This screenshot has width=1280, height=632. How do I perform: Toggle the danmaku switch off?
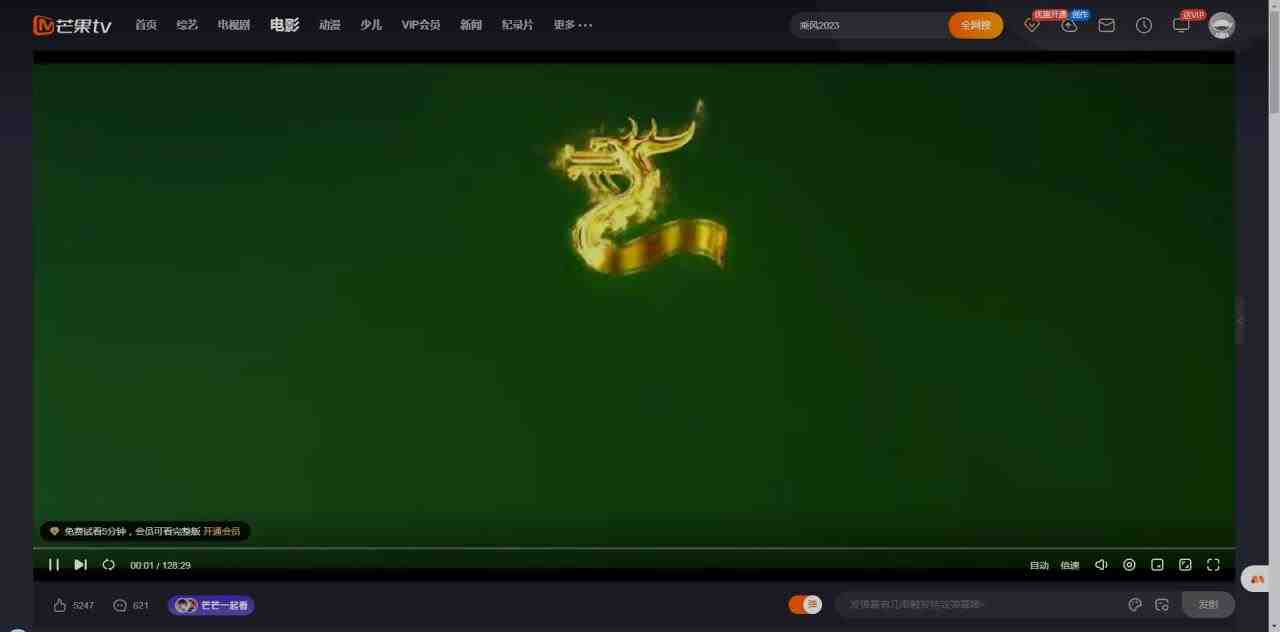[x=805, y=604]
